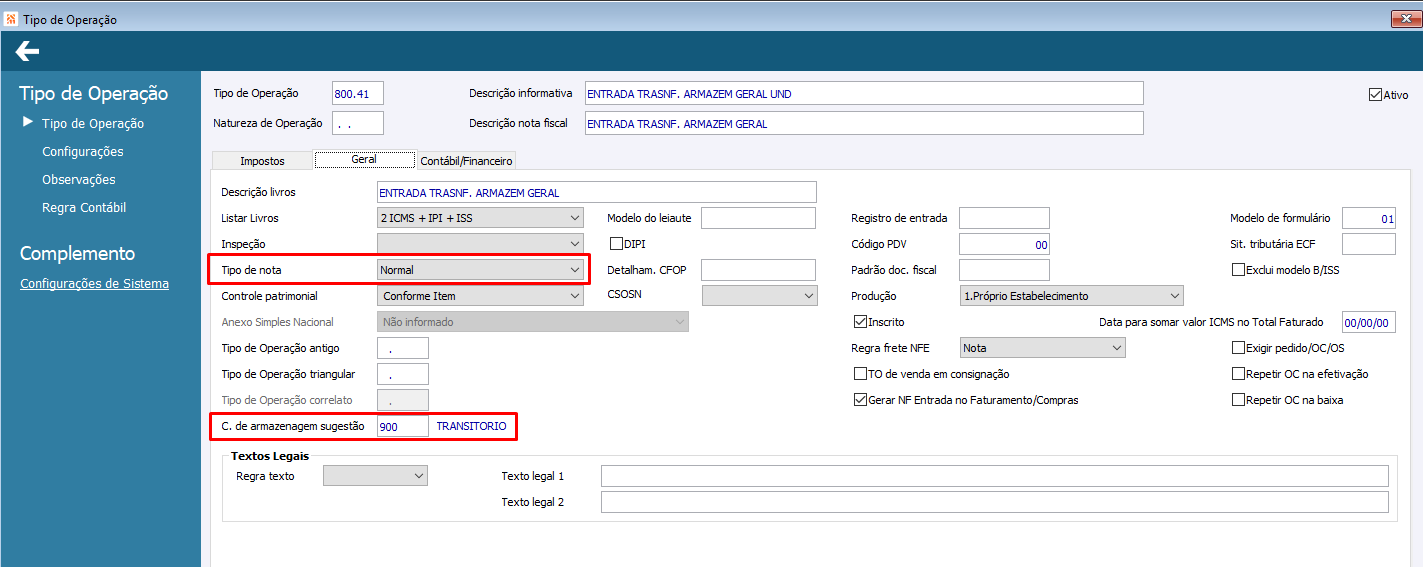Click the Tipo de Operação triangular field
The height and width of the screenshot is (567, 1423).
403,374
